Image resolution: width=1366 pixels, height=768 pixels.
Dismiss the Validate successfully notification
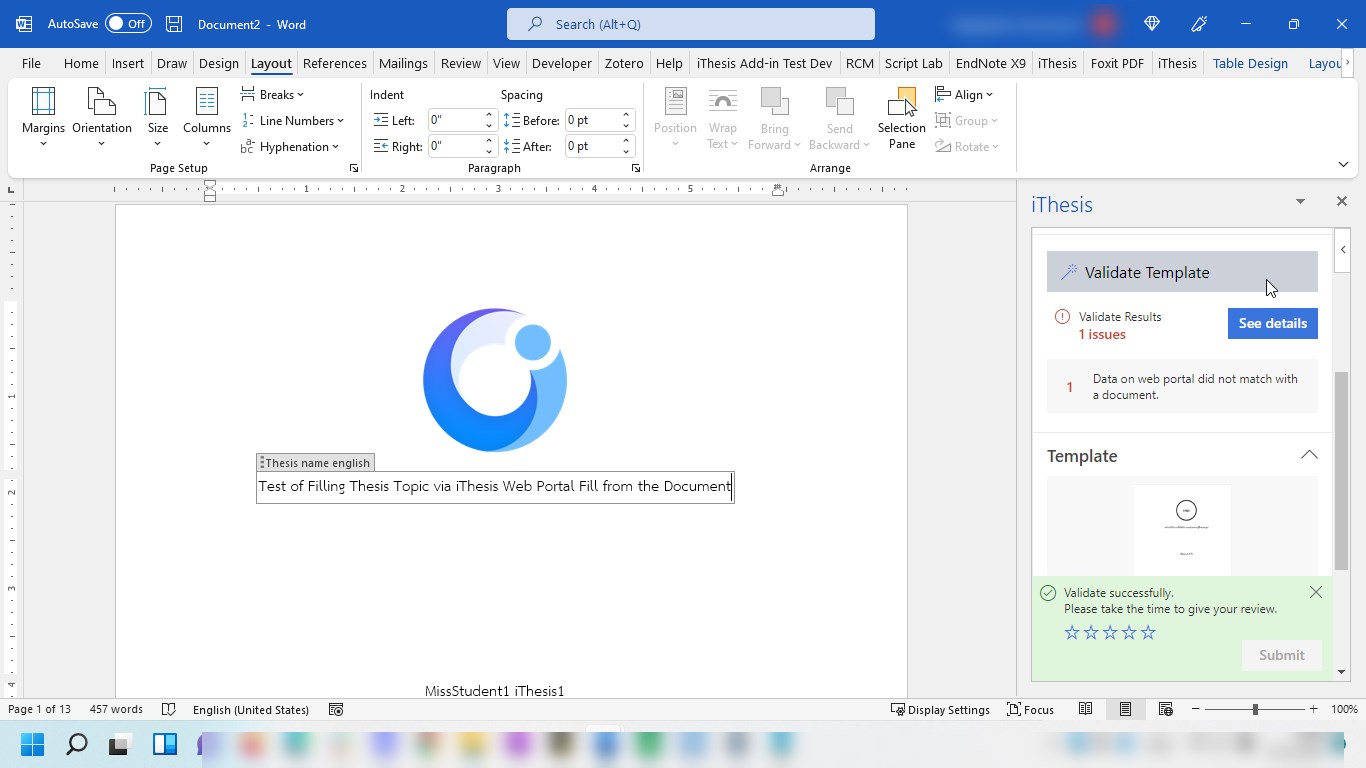click(x=1316, y=593)
